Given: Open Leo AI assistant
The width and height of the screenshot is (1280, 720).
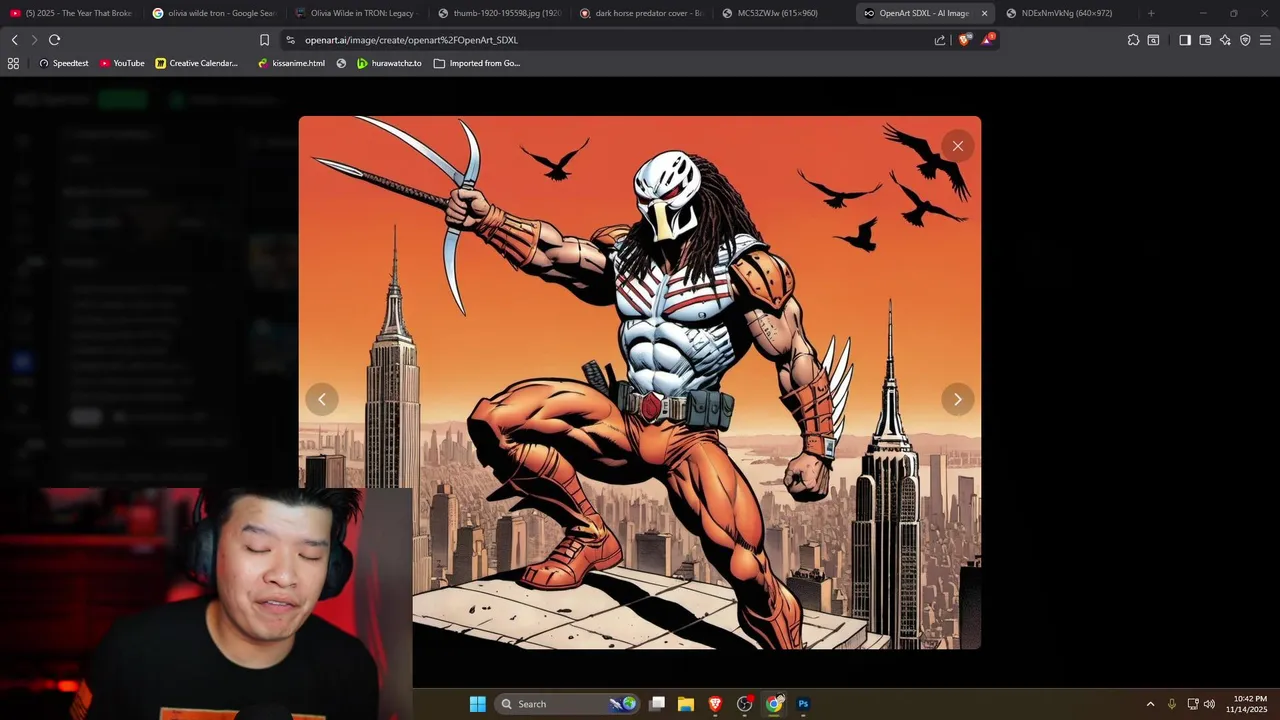Looking at the screenshot, I should point(1225,40).
